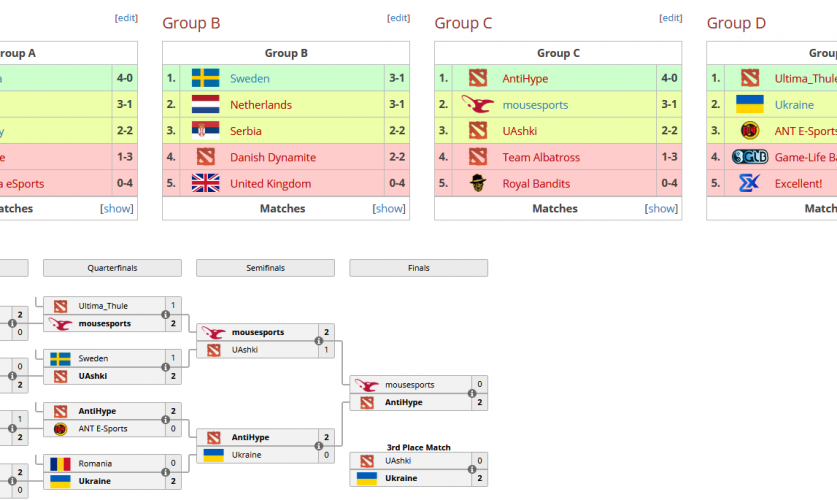Show the Group A matches
837x500 pixels.
pyautogui.click(x=117, y=209)
